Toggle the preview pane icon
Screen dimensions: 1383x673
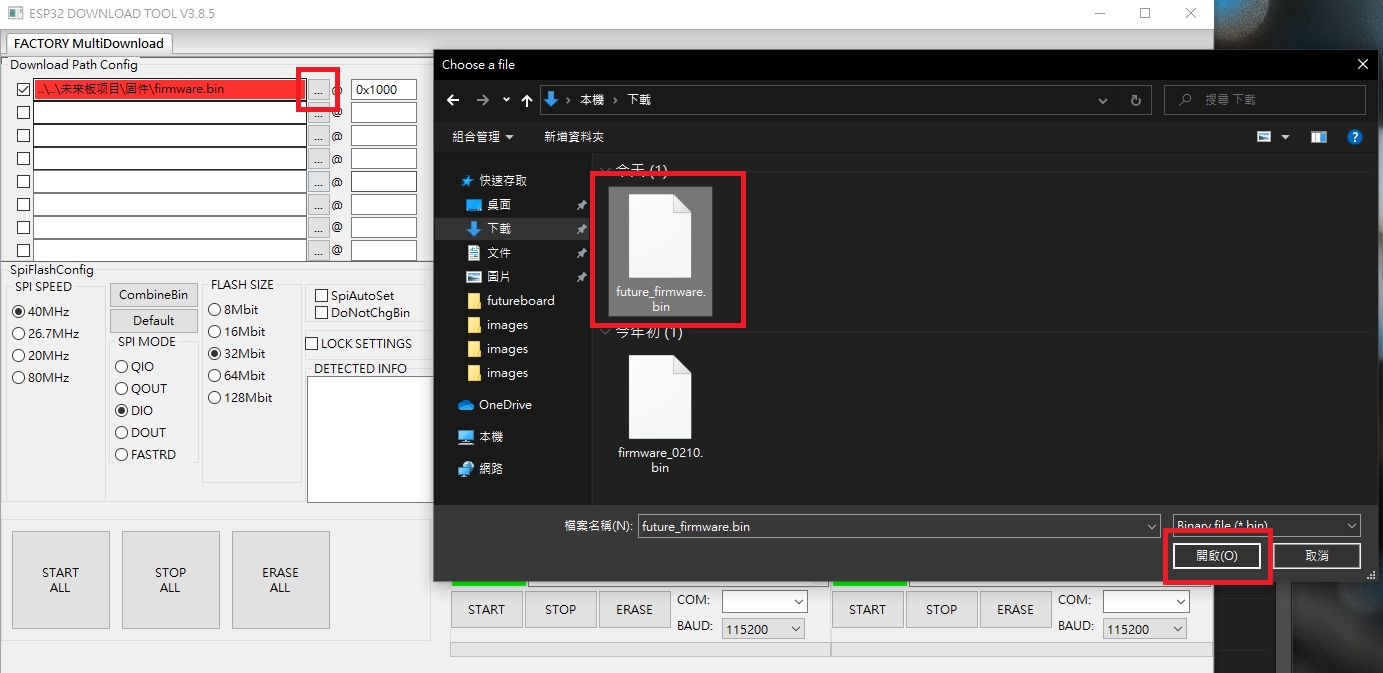(x=1318, y=137)
